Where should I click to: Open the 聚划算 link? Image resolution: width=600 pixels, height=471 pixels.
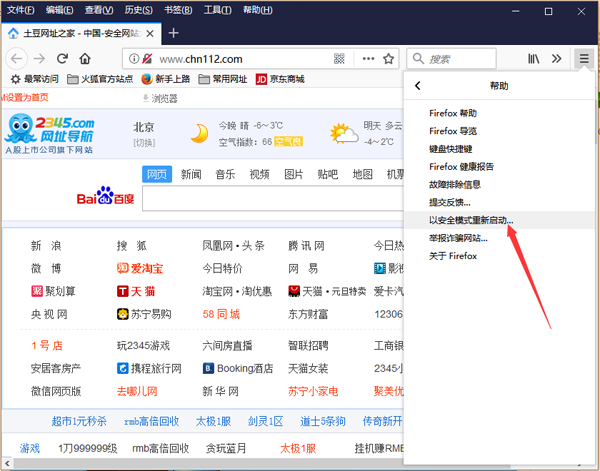coord(53,292)
